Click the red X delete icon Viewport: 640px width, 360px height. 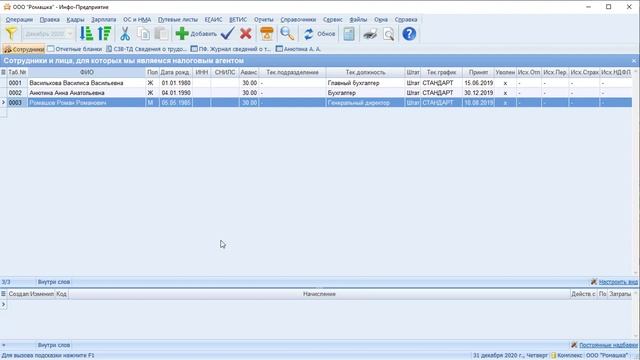[246, 33]
